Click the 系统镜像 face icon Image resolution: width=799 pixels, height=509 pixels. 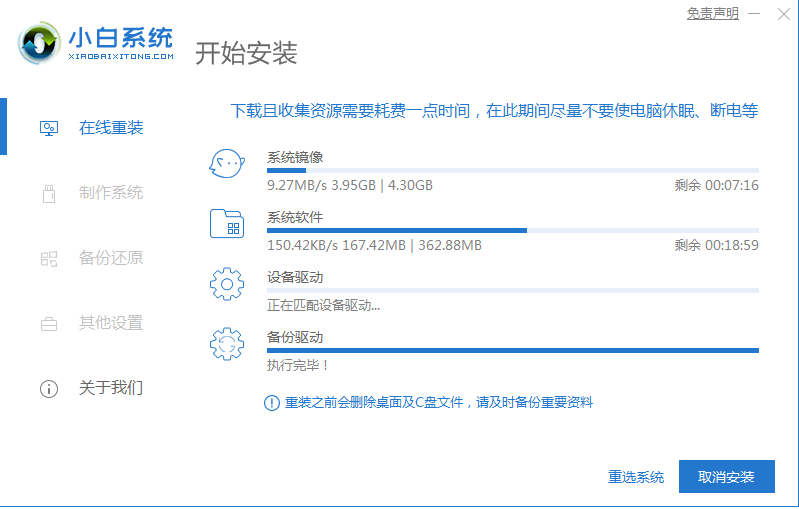(227, 164)
